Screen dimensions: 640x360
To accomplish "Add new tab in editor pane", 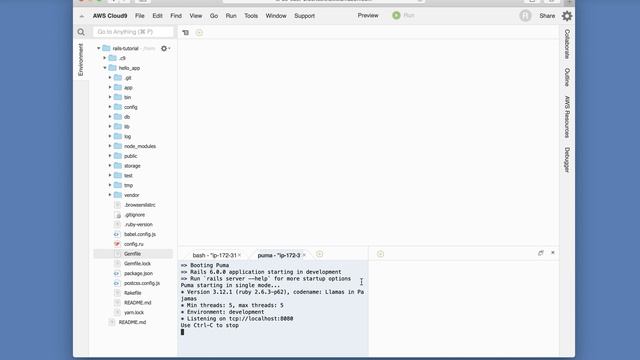I will pos(199,33).
